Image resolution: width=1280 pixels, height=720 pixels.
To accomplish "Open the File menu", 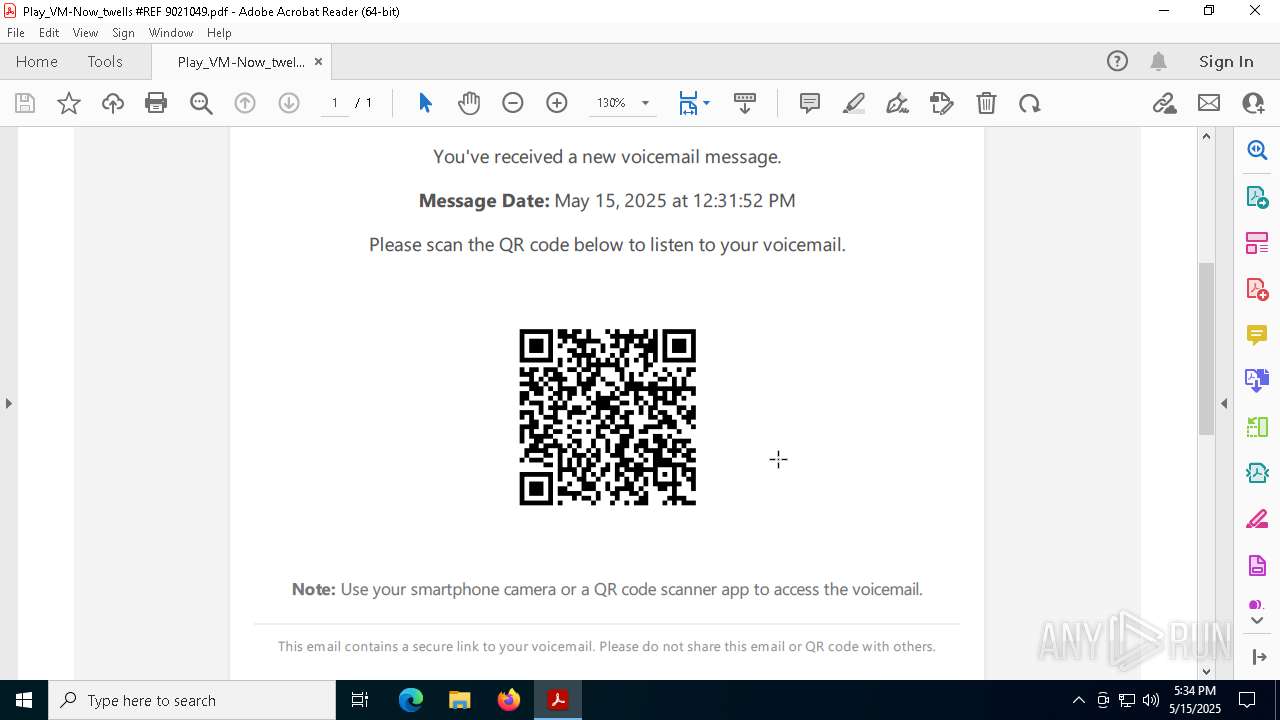I will [16, 32].
